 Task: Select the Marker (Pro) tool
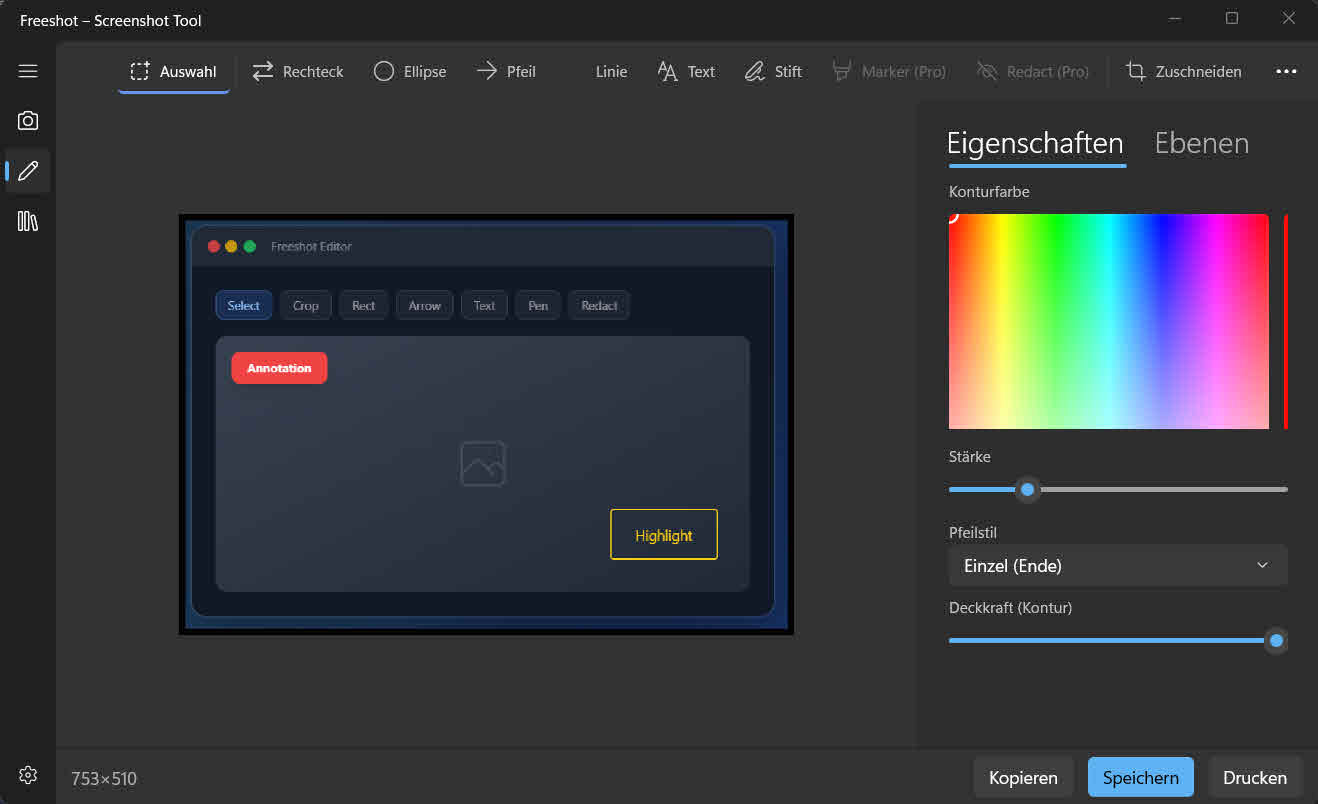(889, 71)
